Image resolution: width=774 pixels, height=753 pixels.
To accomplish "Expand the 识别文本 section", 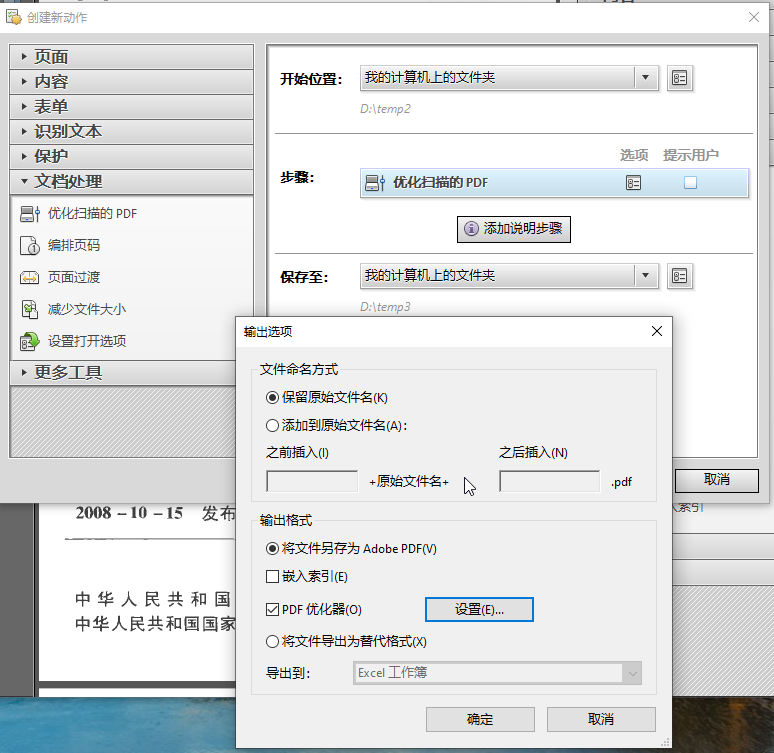I will (x=131, y=131).
